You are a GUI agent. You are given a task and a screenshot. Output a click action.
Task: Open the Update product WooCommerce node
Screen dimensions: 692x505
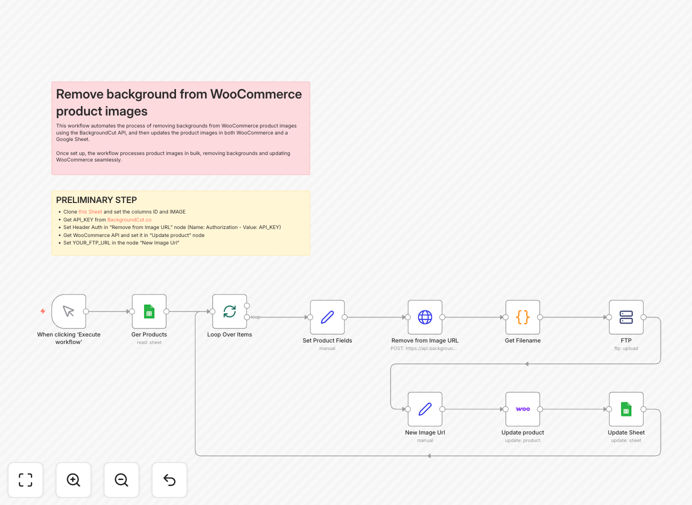click(x=523, y=409)
